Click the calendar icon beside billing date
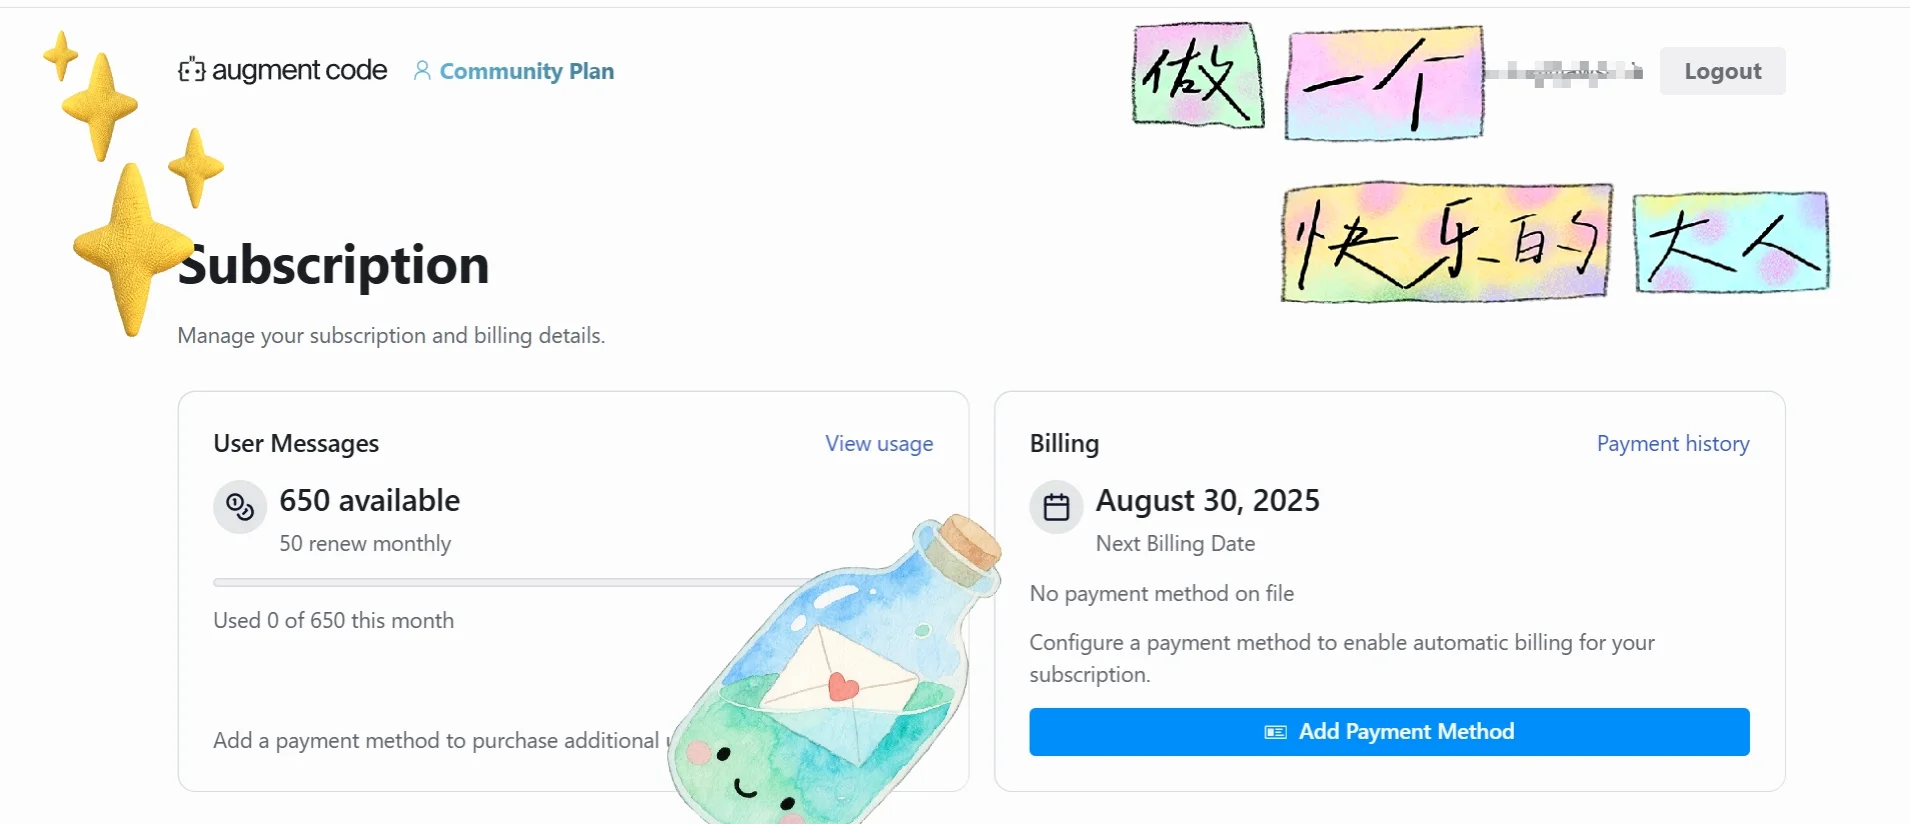1910x824 pixels. 1056,507
